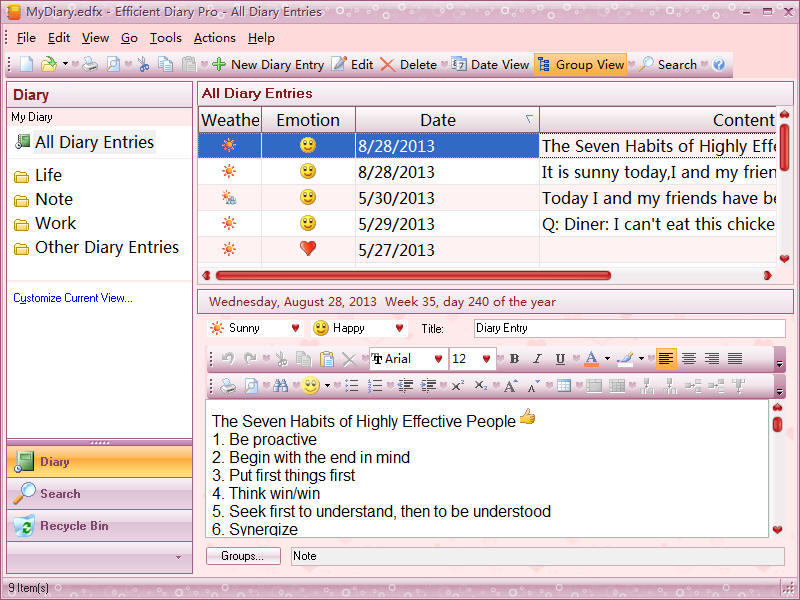Open the Recycle Bin pane

point(99,526)
